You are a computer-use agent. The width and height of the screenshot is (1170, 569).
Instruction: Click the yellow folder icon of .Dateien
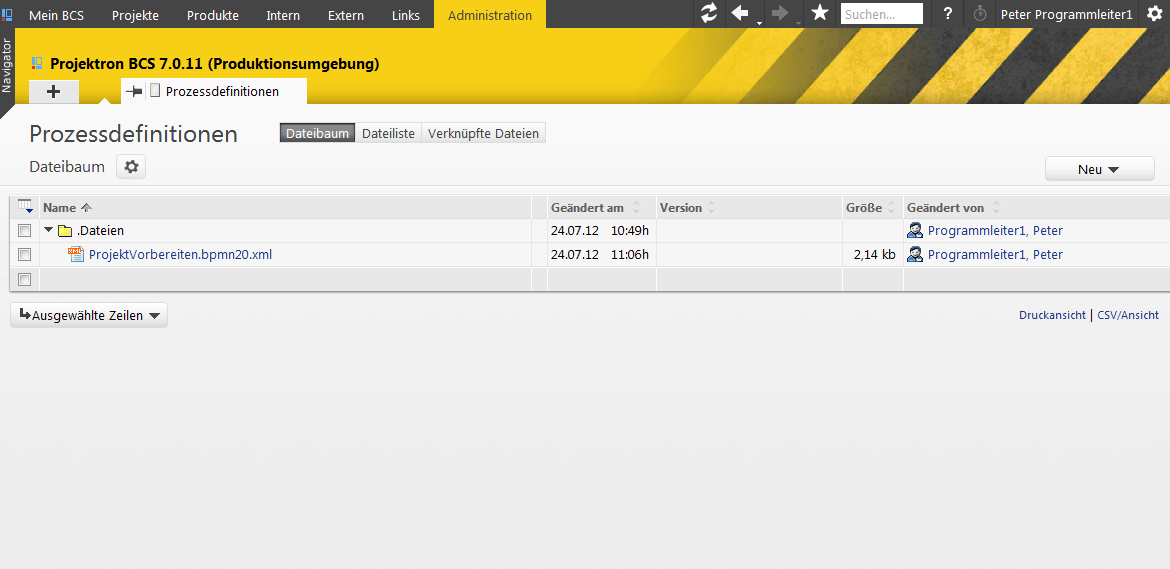[65, 231]
